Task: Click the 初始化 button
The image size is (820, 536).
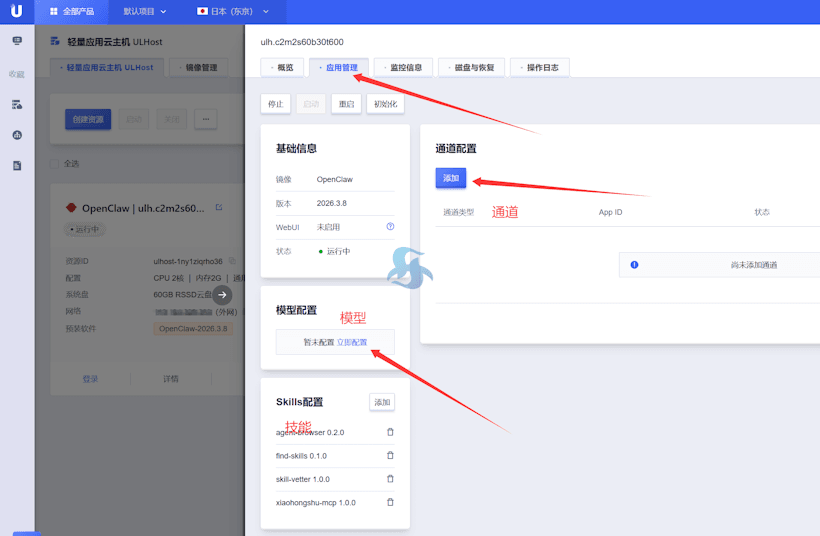Action: click(x=385, y=104)
